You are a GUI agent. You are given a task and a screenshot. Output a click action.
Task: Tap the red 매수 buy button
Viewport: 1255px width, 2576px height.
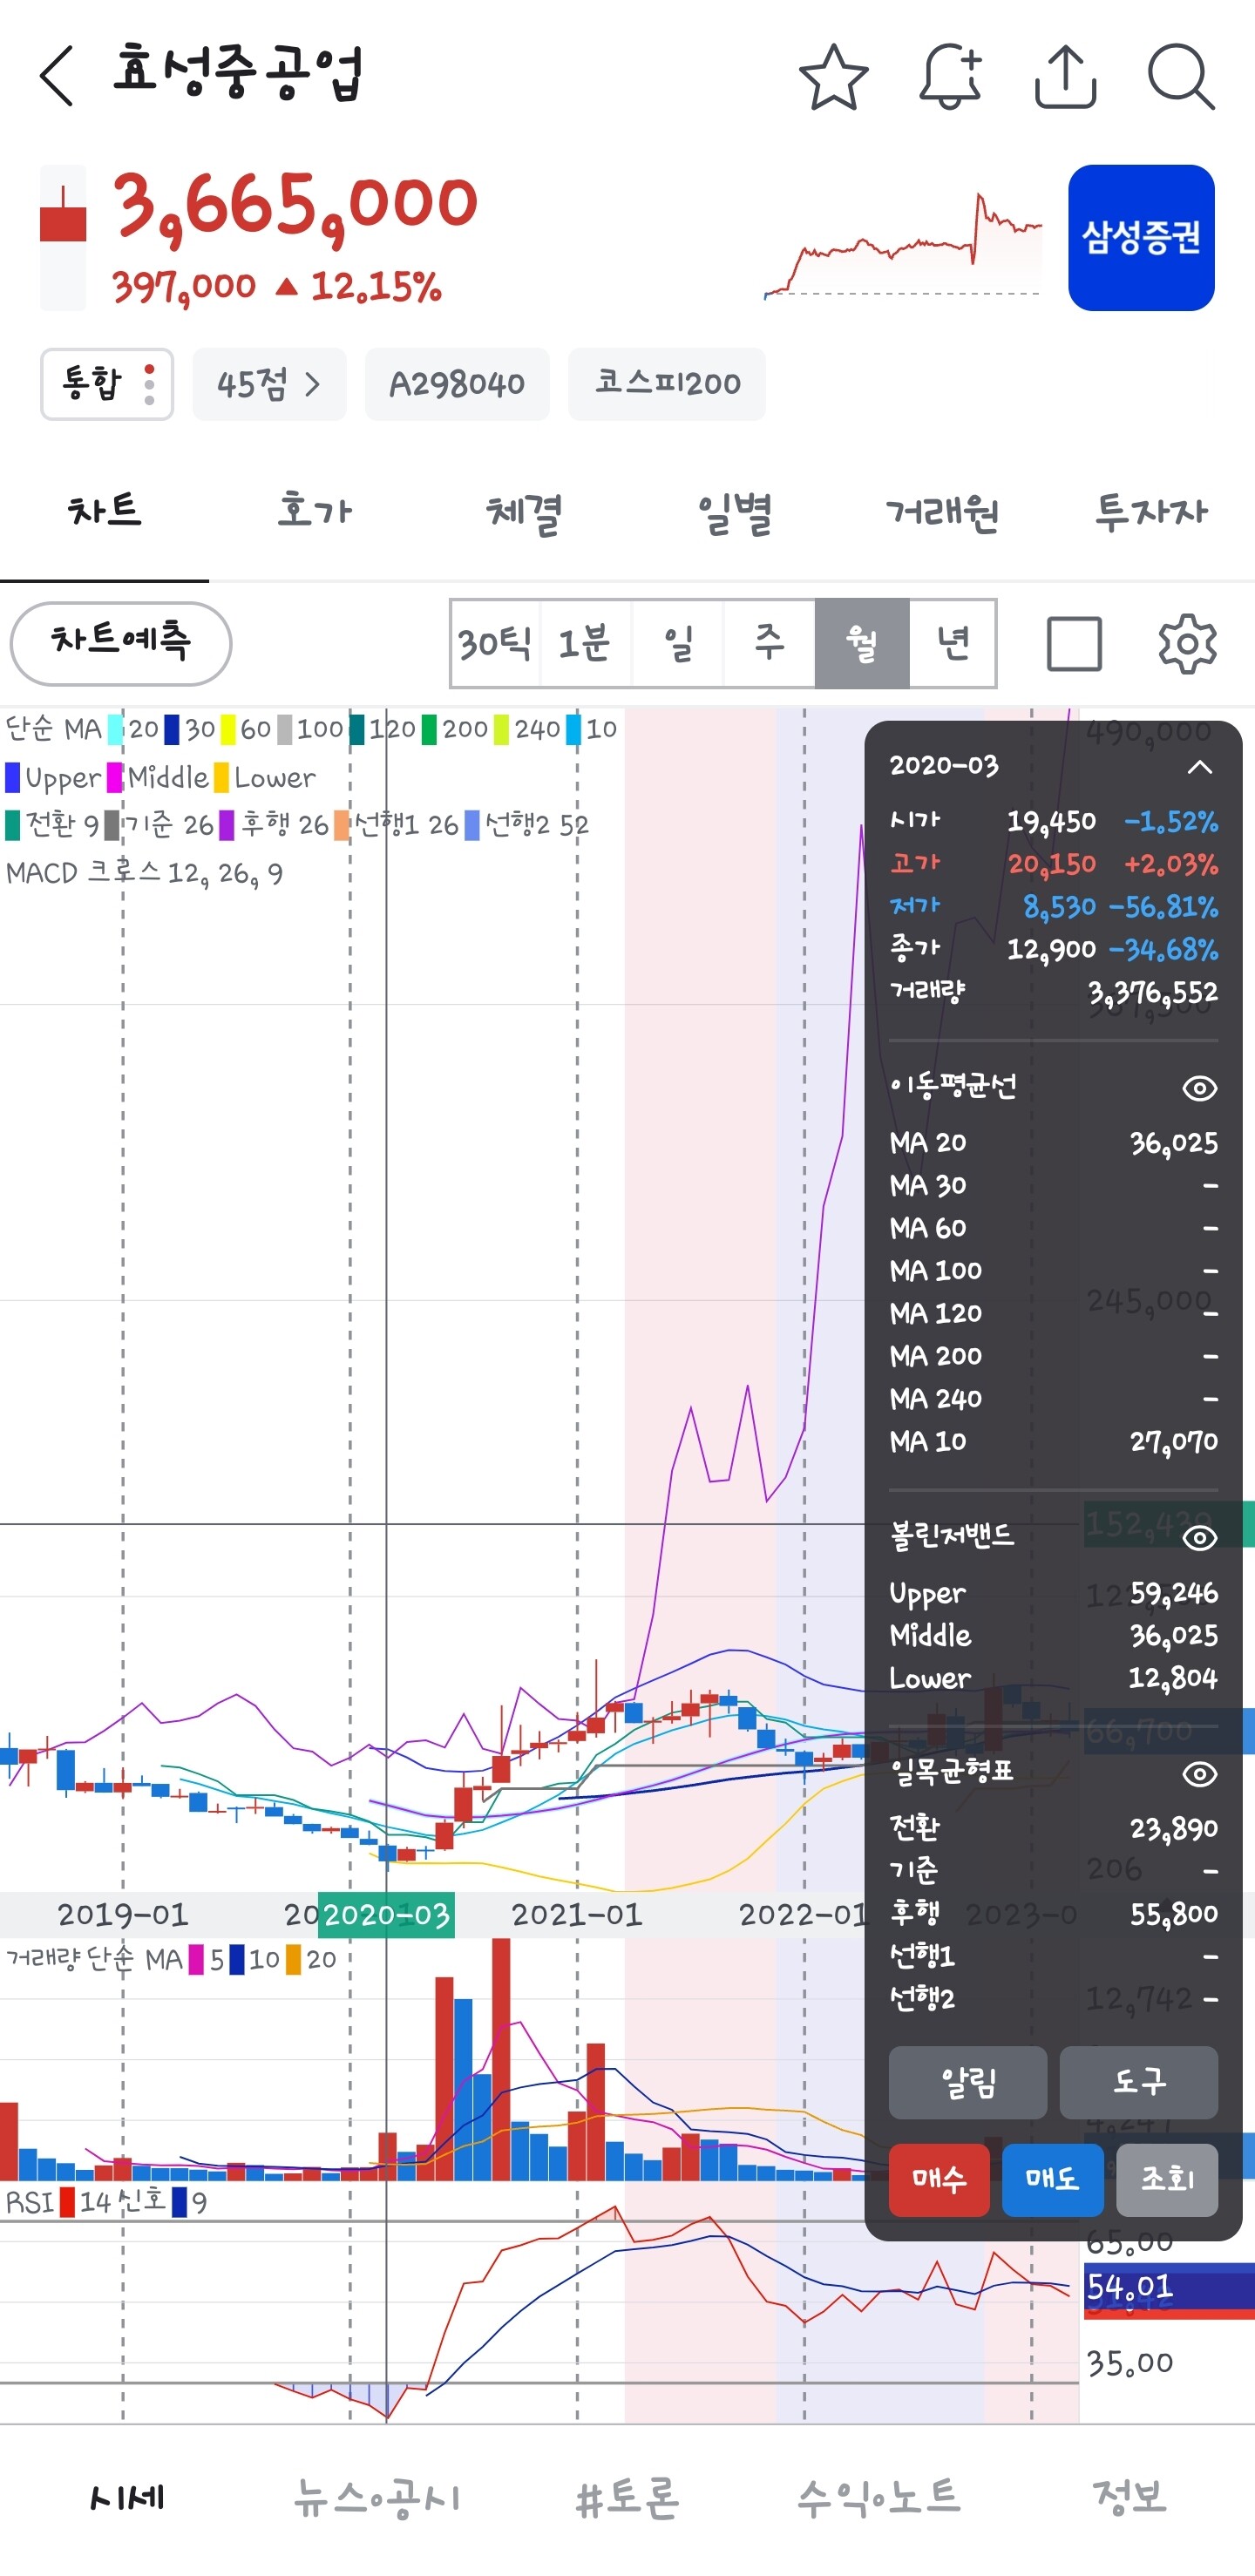(939, 2179)
